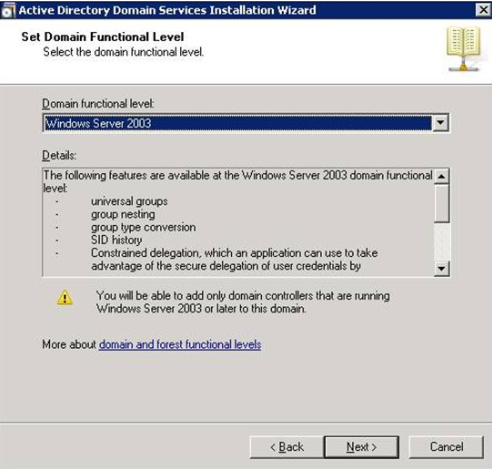
Task: Click the Set Domain Functional Level heading
Action: pyautogui.click(x=103, y=37)
